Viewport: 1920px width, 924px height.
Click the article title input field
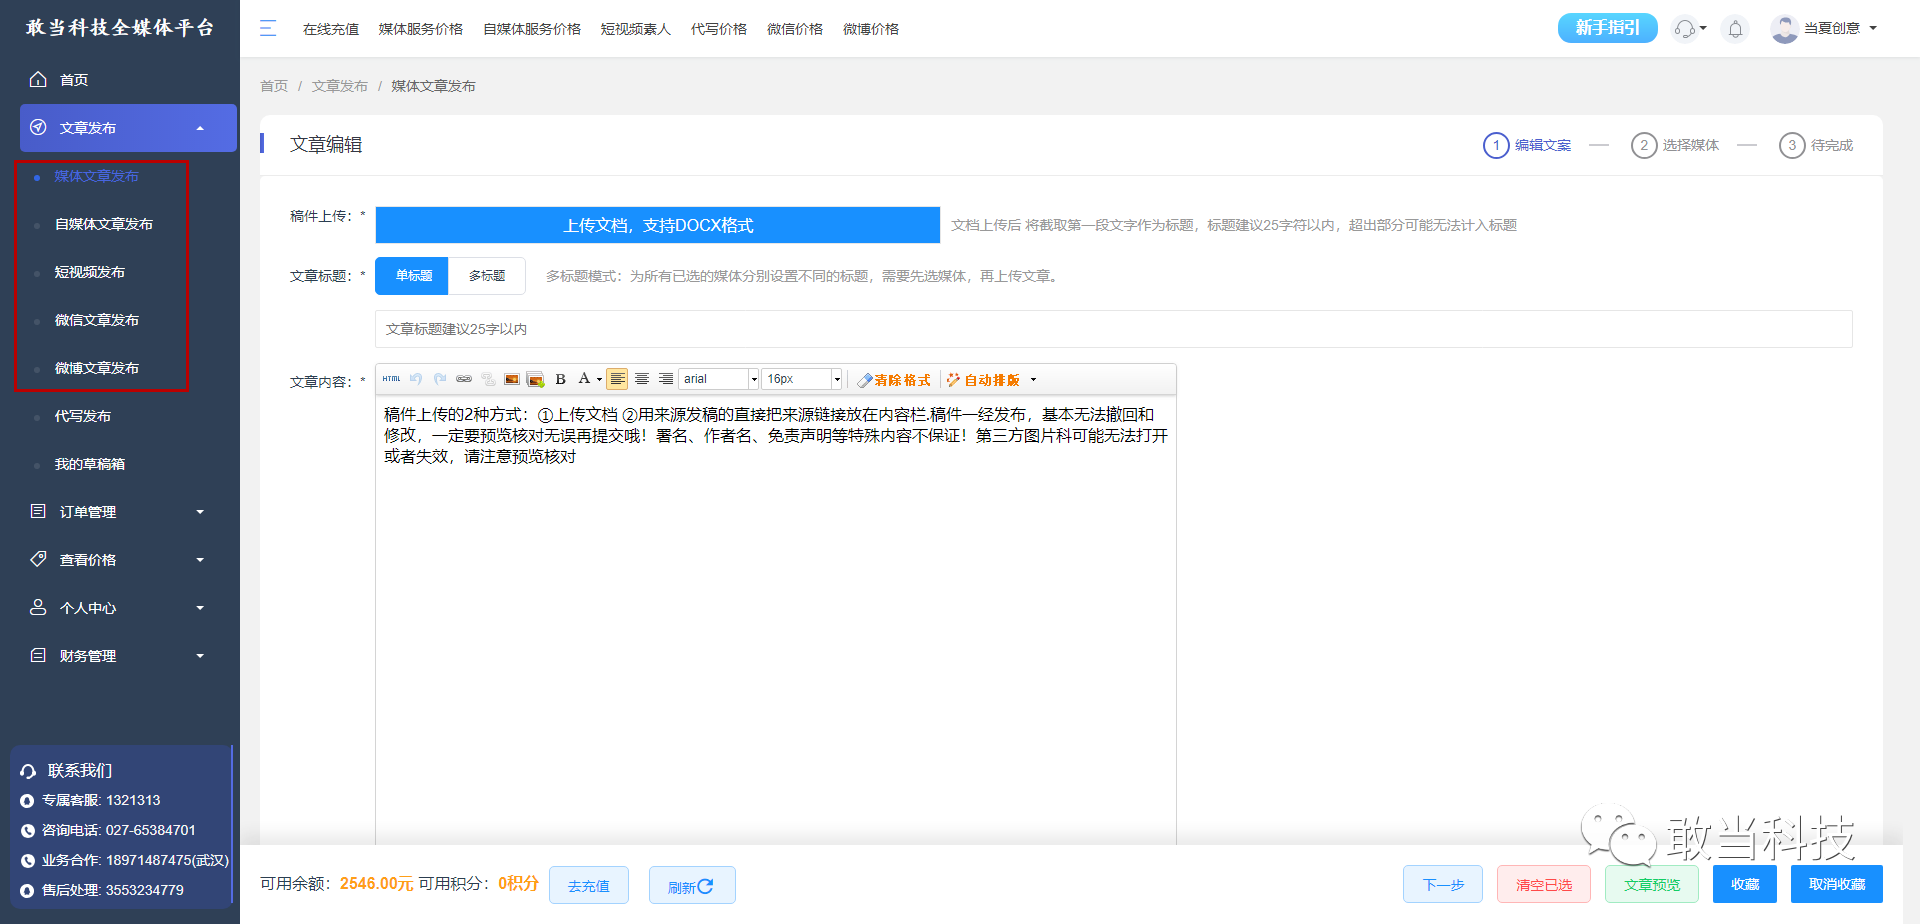click(1114, 329)
